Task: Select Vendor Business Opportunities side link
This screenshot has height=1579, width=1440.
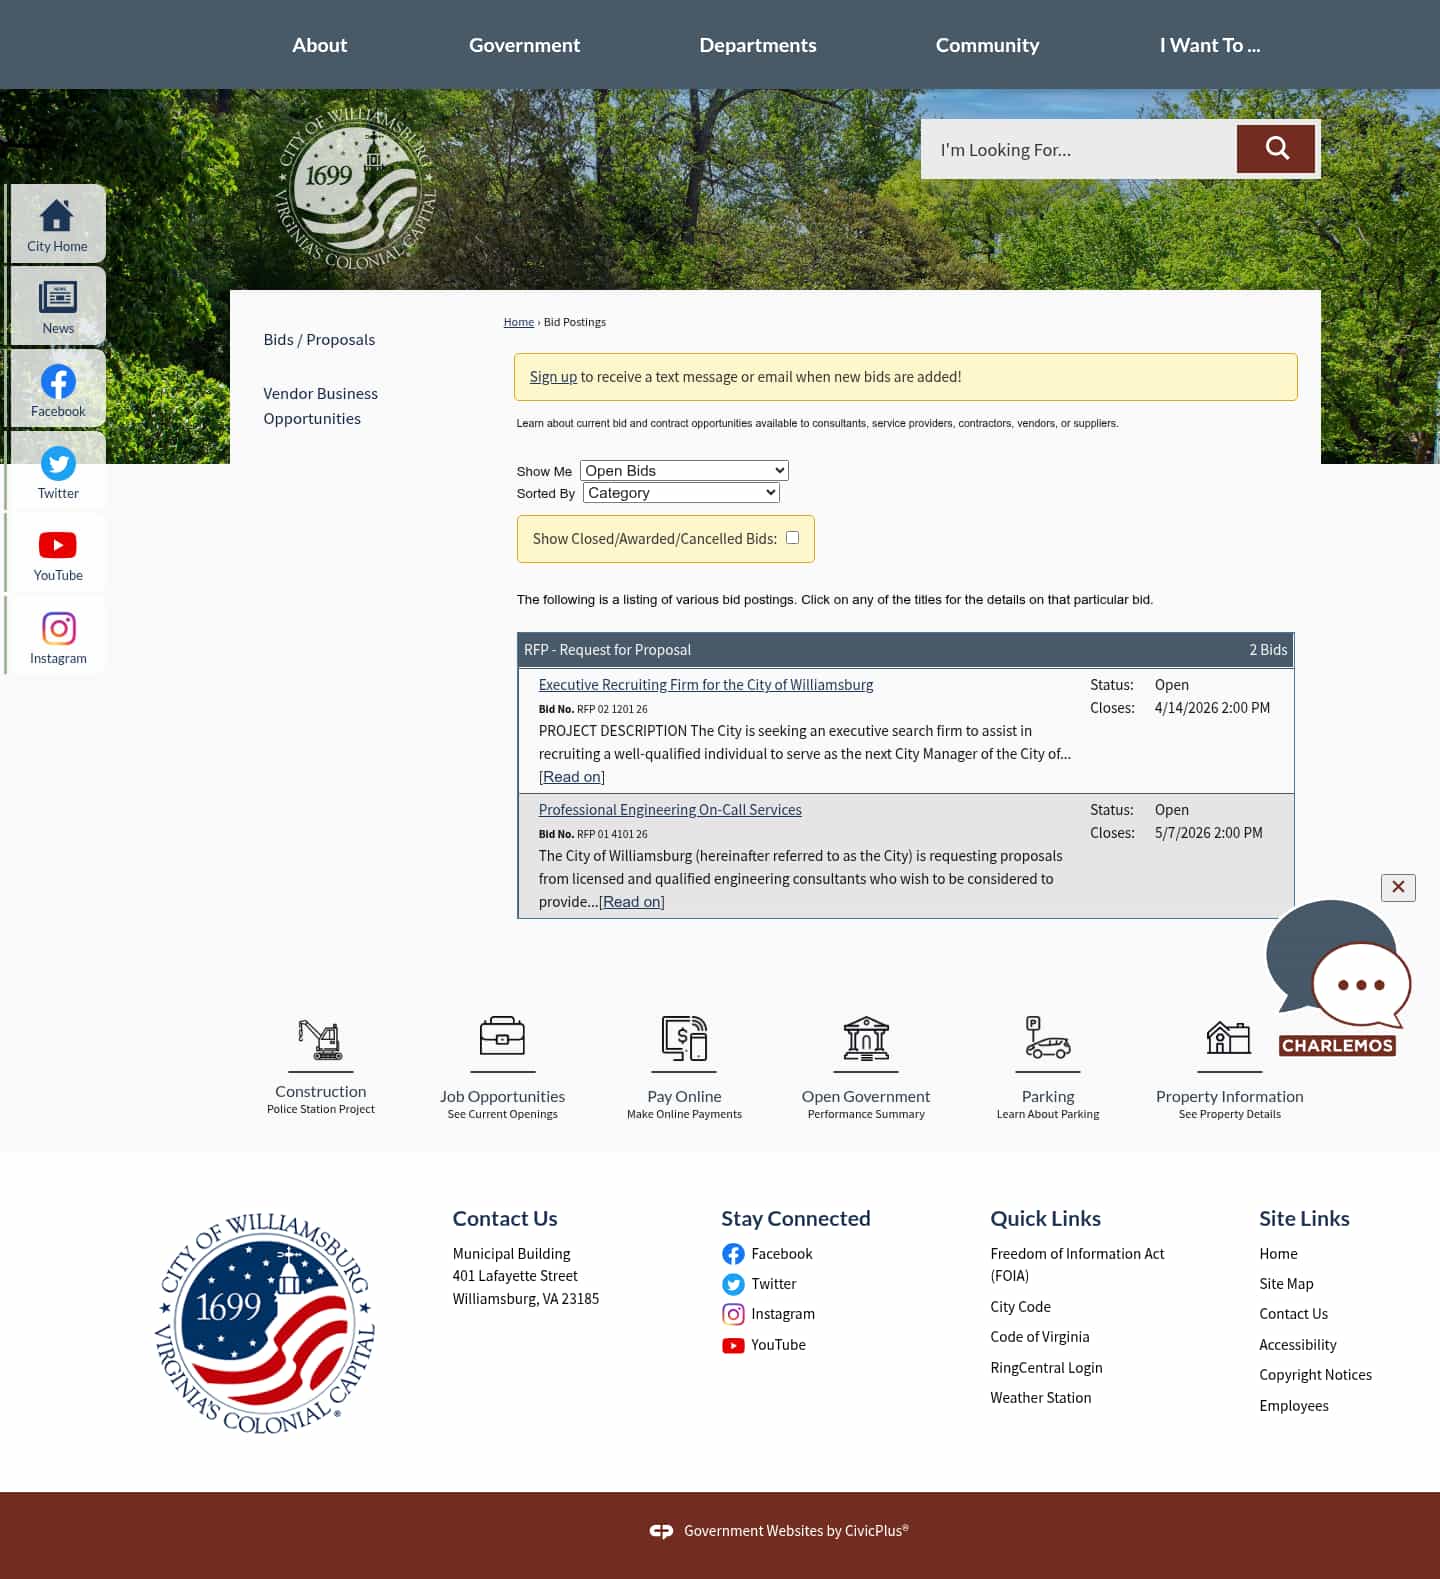Action: 320,406
